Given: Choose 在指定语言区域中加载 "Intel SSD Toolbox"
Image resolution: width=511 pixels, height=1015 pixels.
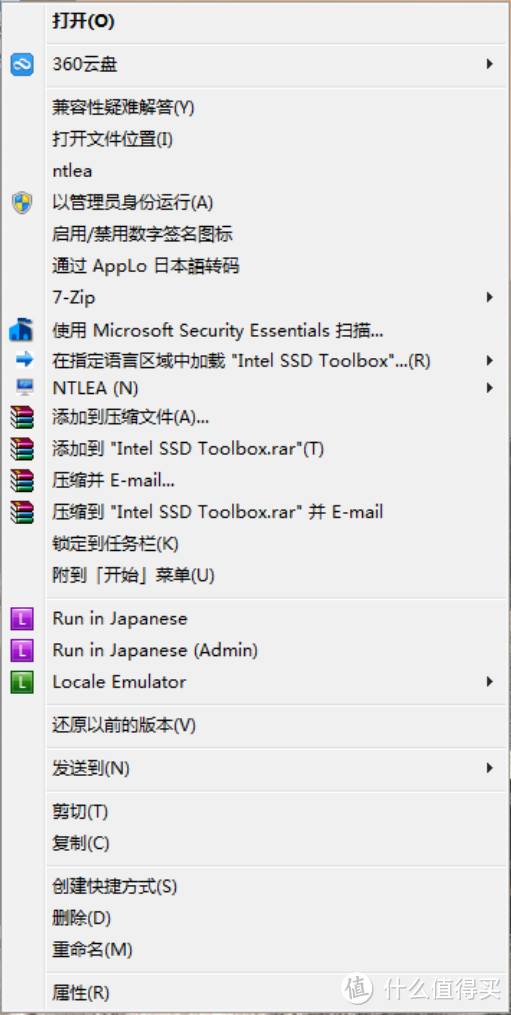Looking at the screenshot, I should pyautogui.click(x=241, y=361).
